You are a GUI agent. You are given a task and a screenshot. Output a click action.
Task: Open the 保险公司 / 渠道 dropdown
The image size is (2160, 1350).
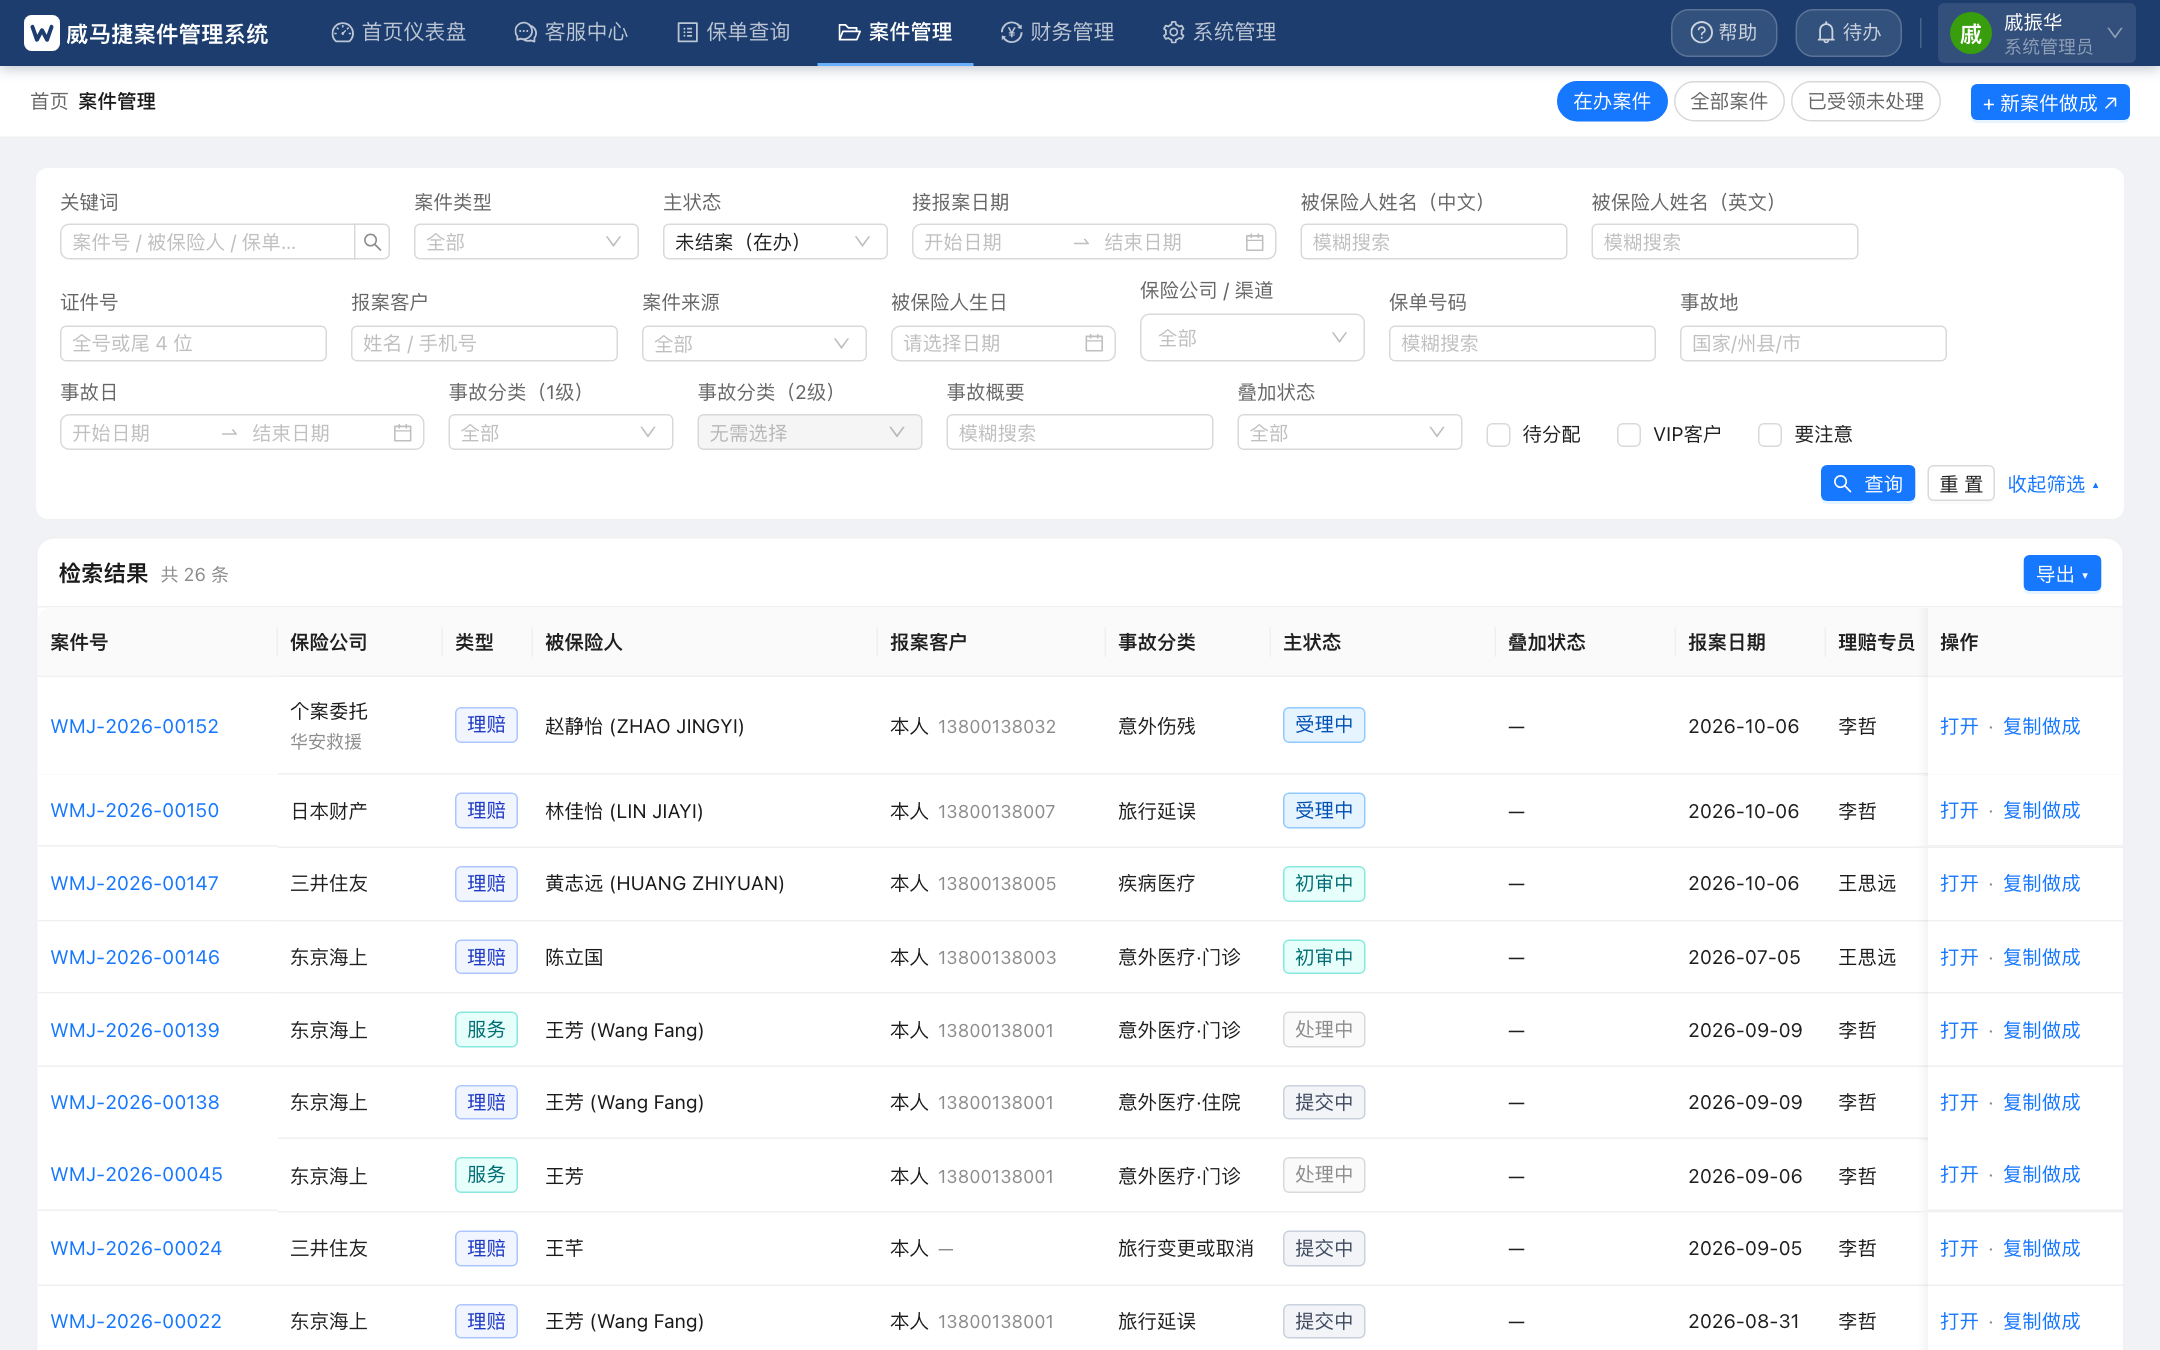coord(1252,338)
